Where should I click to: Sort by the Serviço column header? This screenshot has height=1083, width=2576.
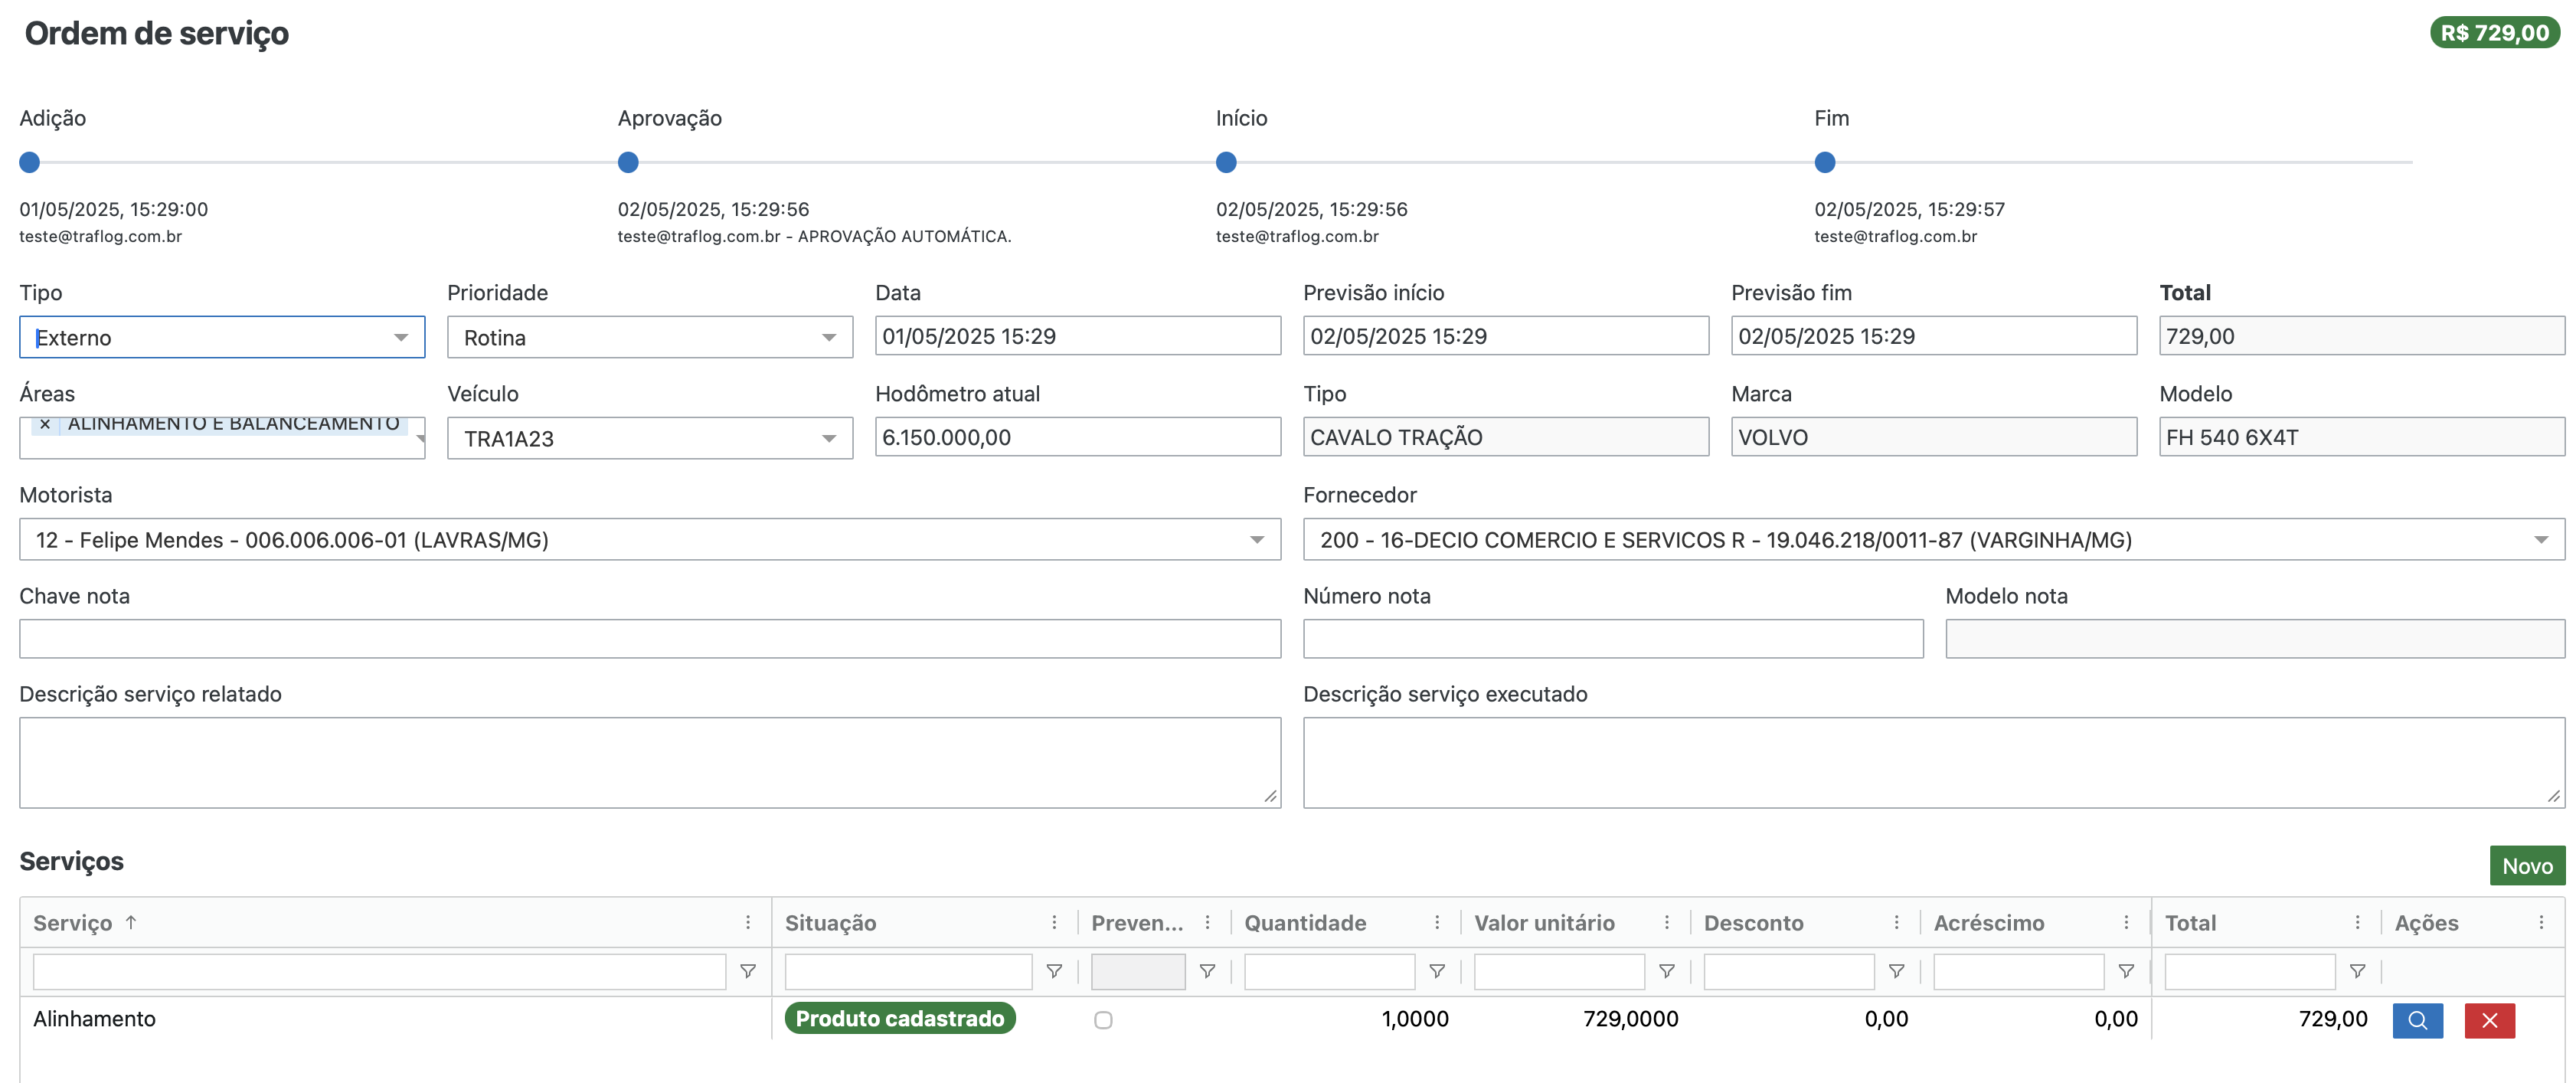[x=73, y=922]
